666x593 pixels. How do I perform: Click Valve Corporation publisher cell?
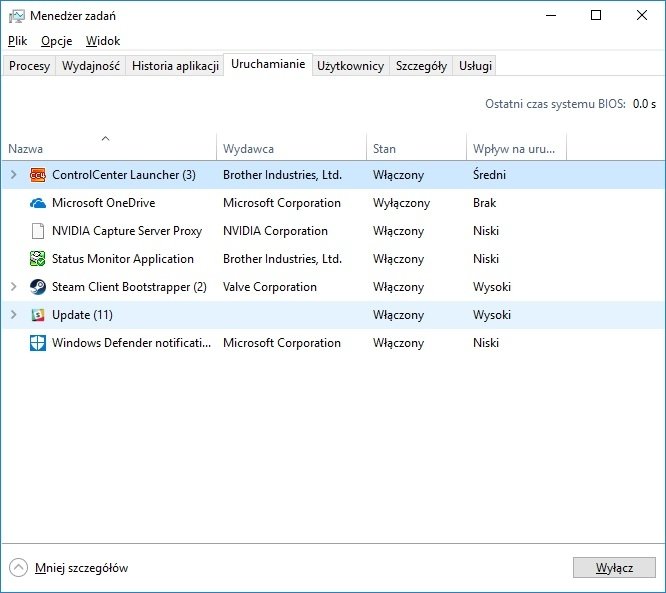coord(270,287)
